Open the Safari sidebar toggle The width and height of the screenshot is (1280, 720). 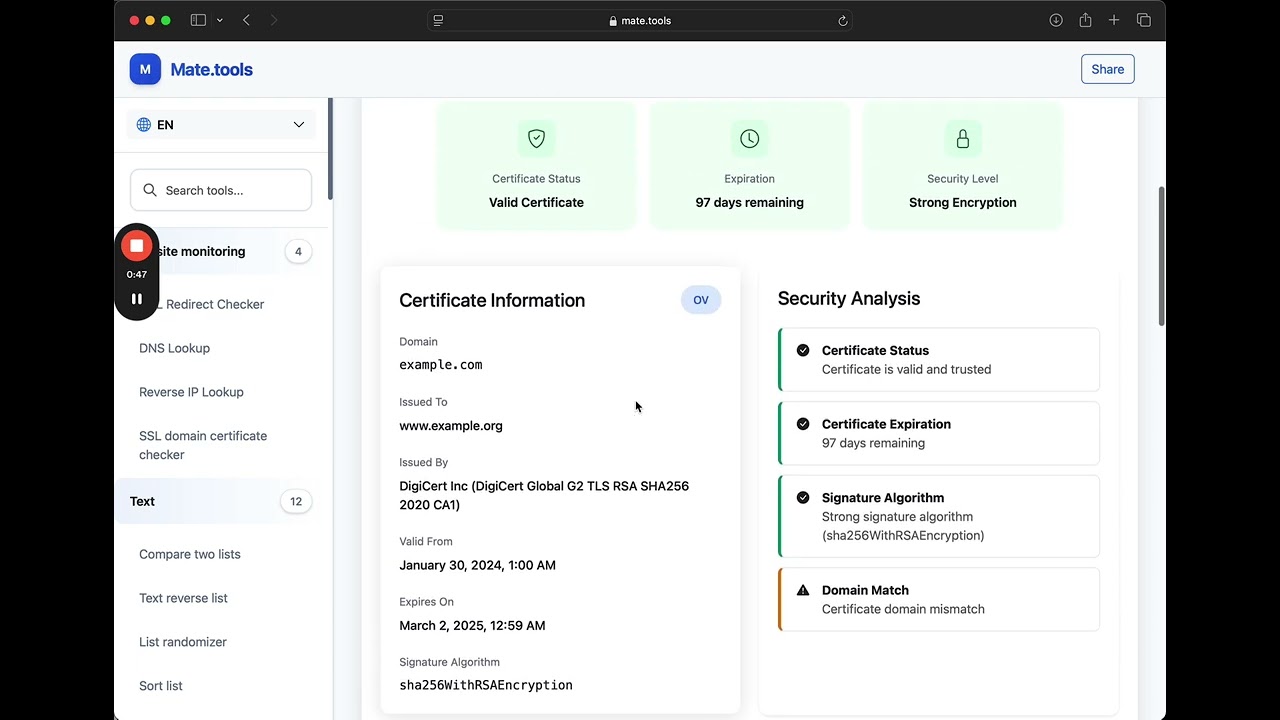point(198,20)
